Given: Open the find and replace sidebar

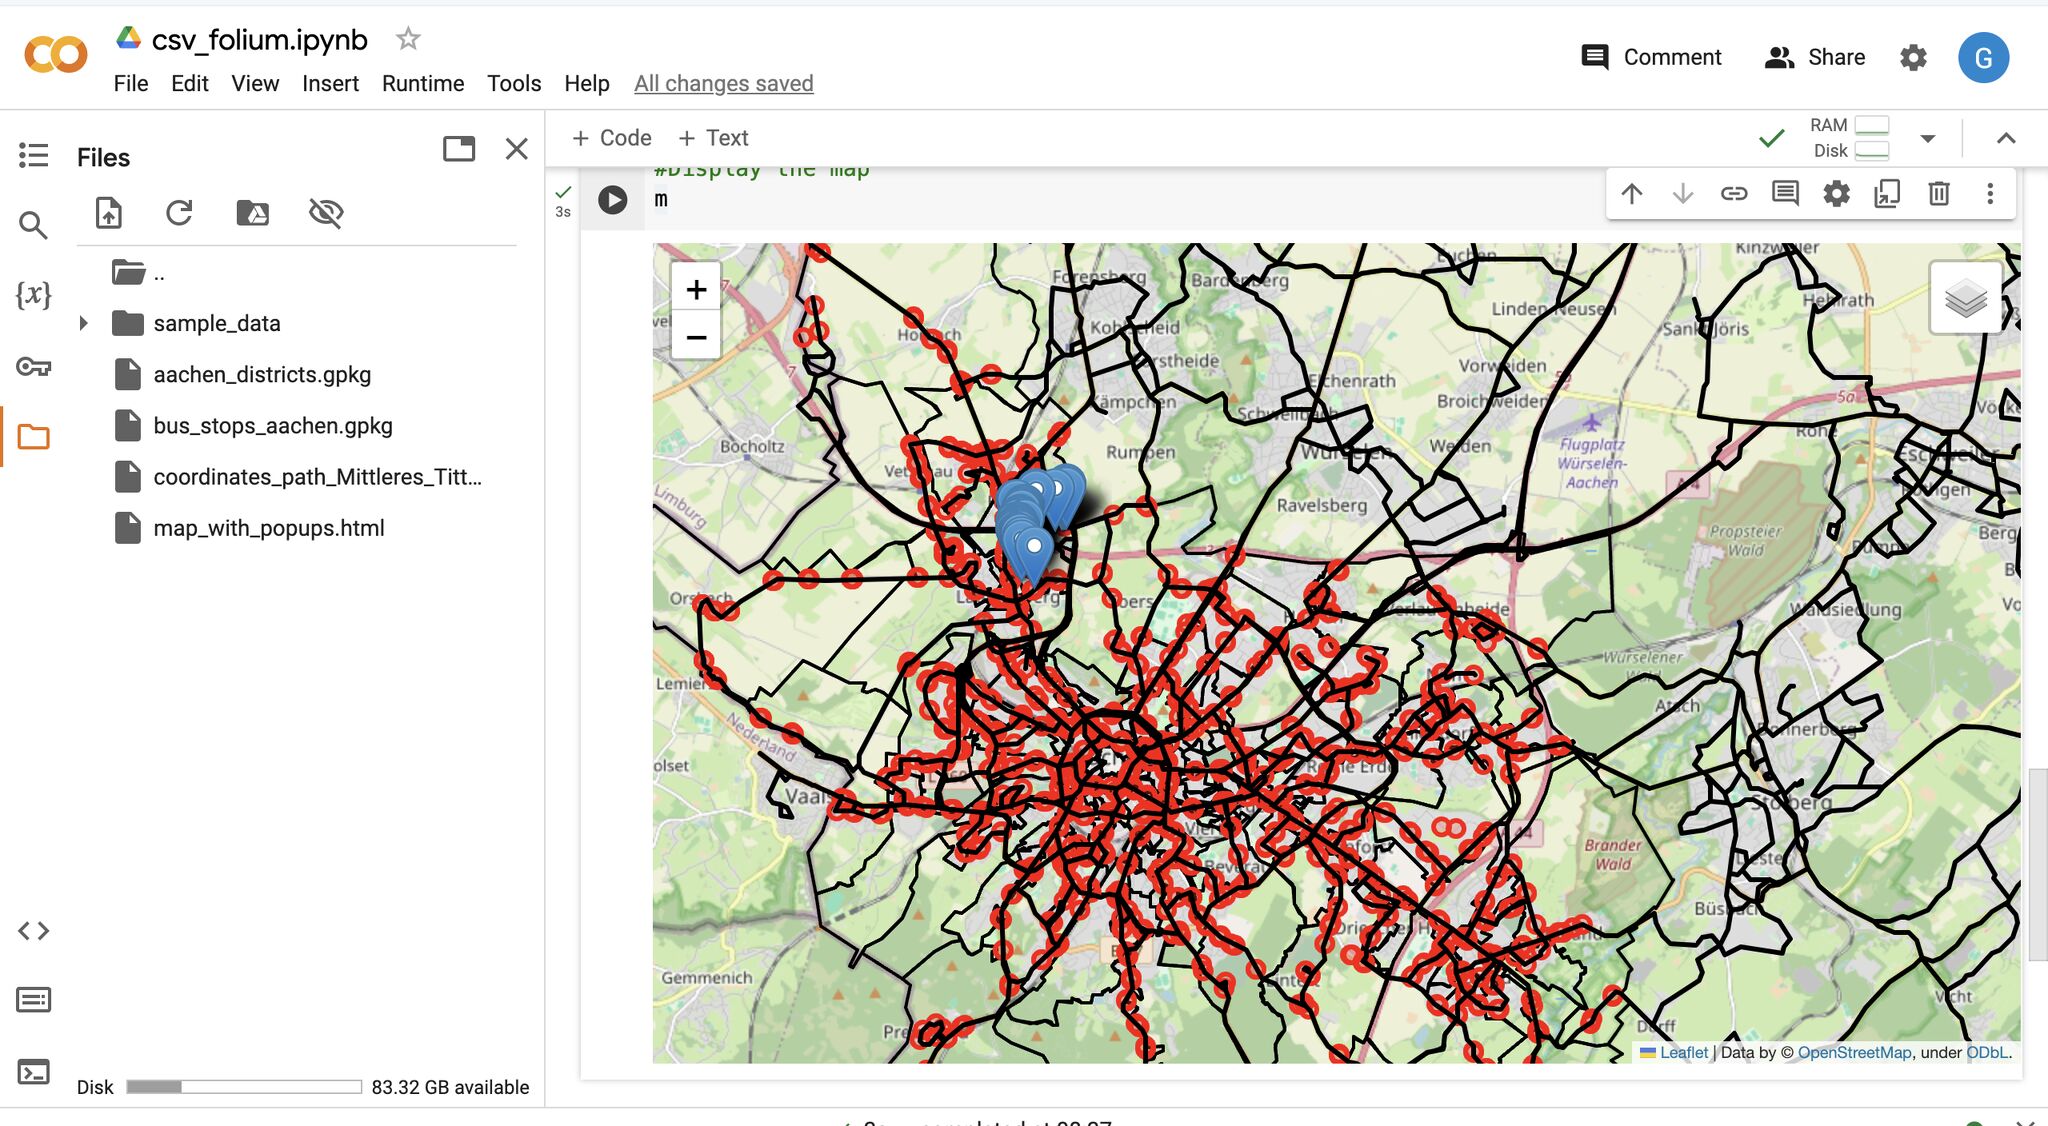Looking at the screenshot, I should click(x=33, y=225).
